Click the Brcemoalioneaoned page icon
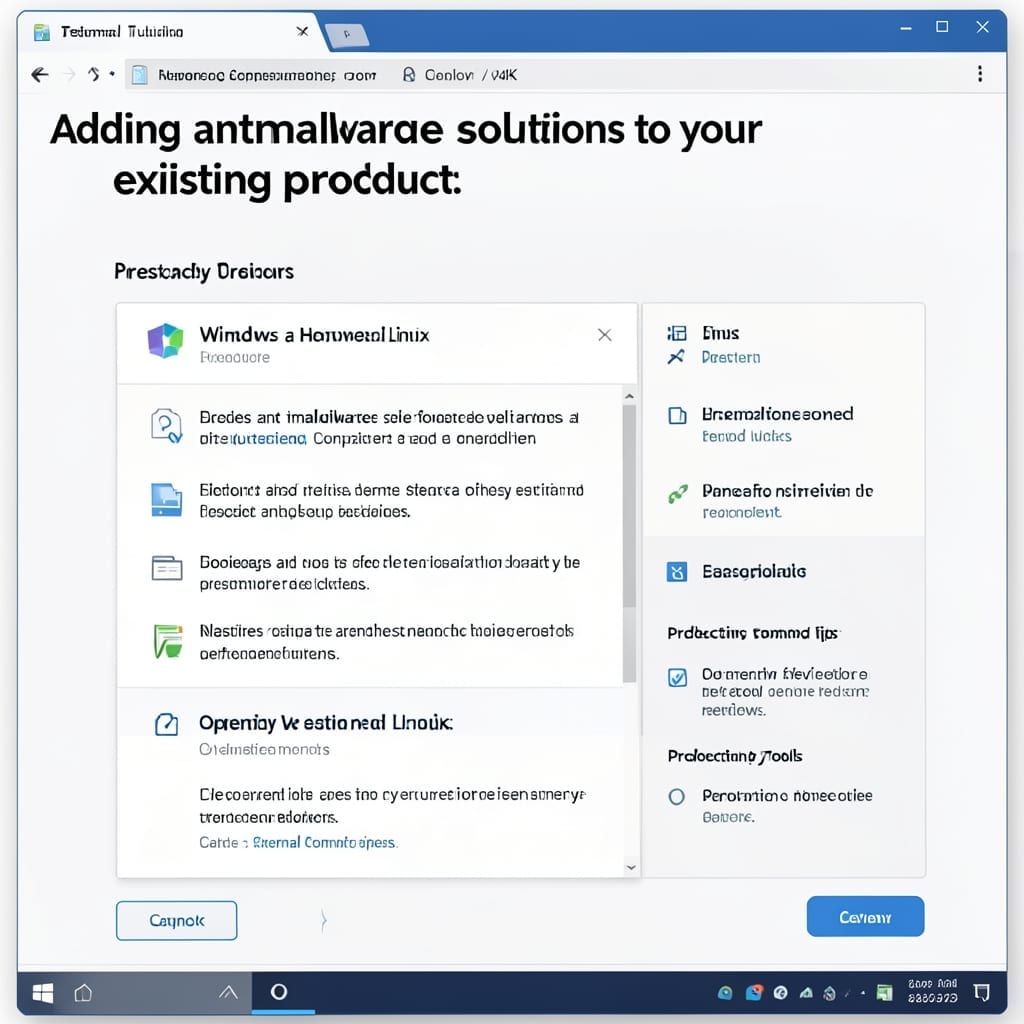Screen dimensions: 1024x1024 677,415
